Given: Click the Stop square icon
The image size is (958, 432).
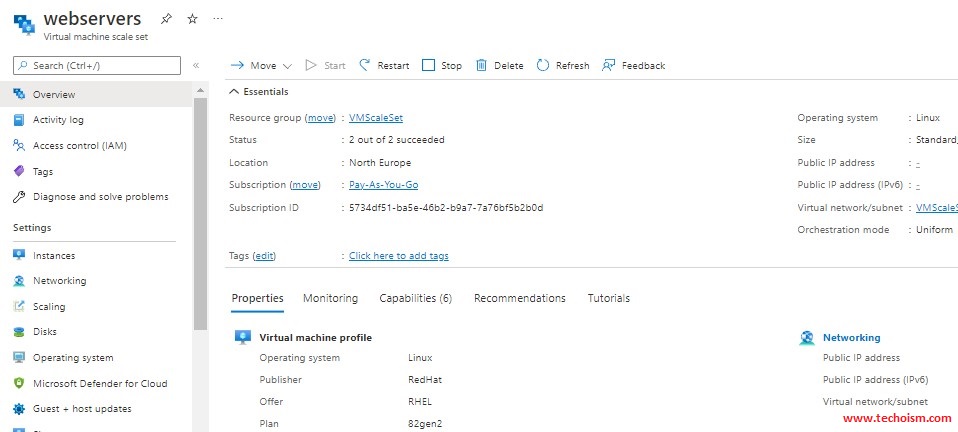Looking at the screenshot, I should tap(428, 65).
